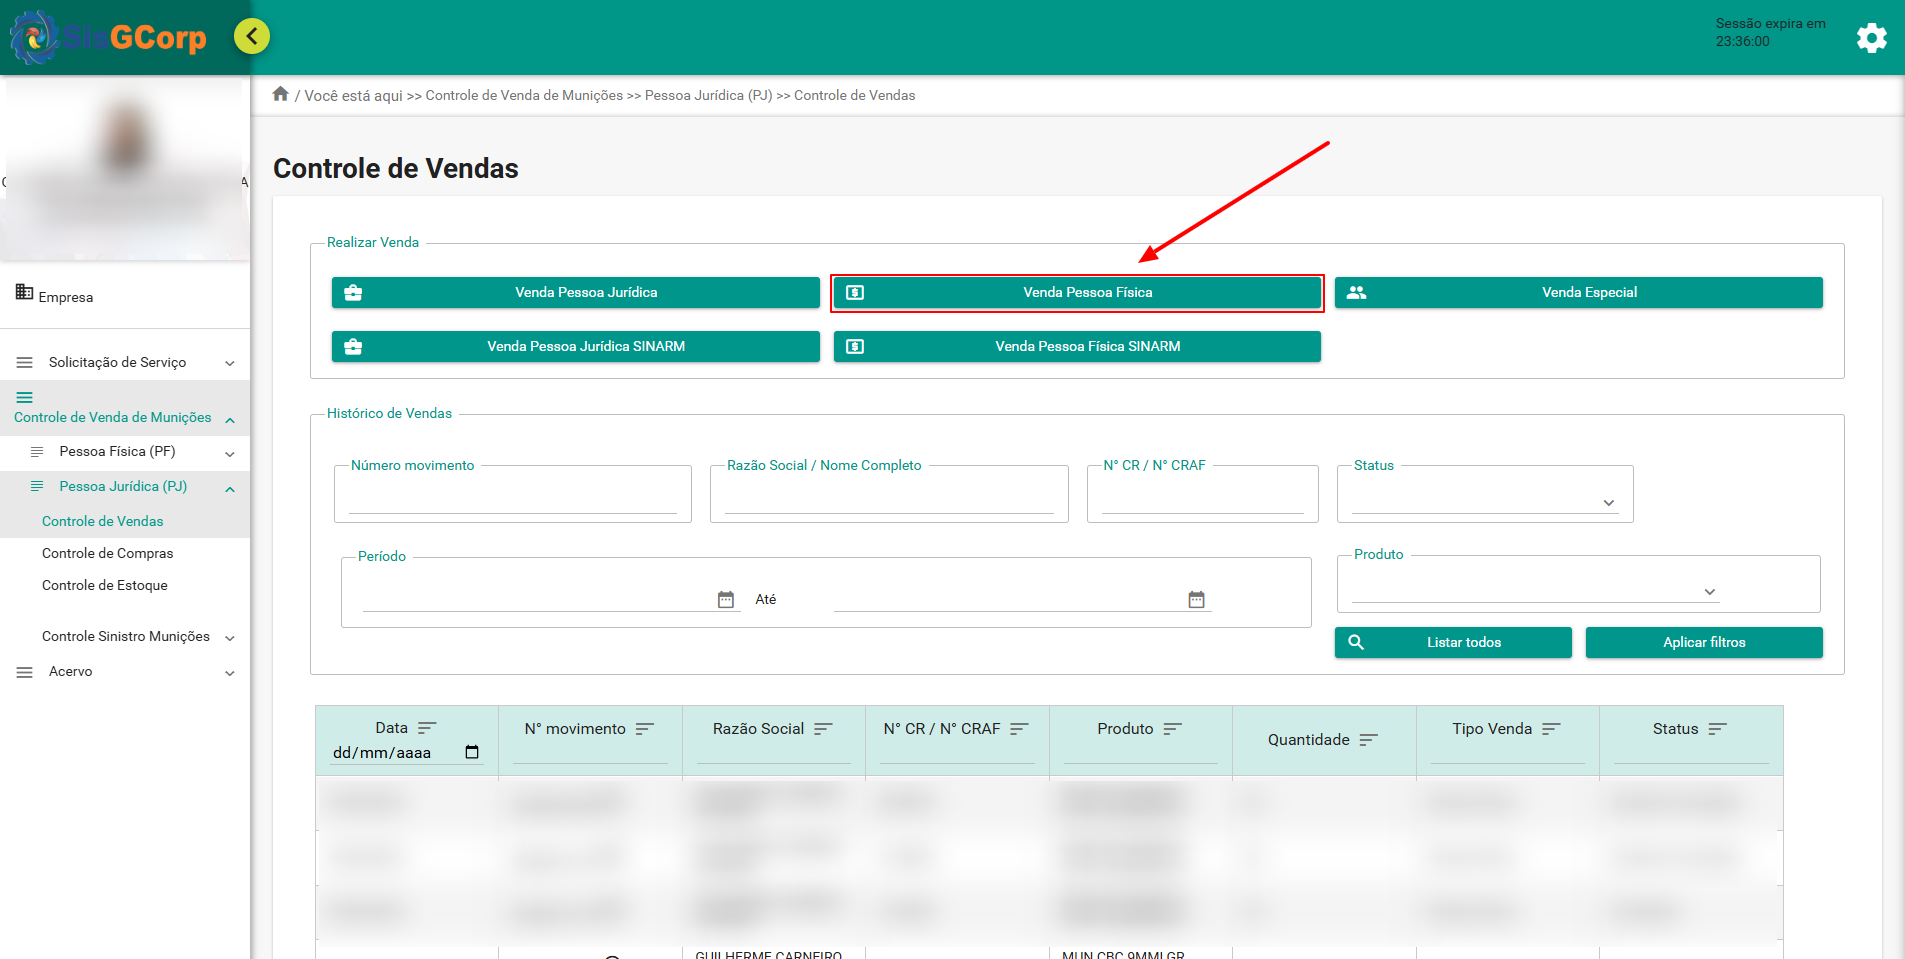Open Controle de Estoque menu item
Image resolution: width=1905 pixels, height=959 pixels.
pos(105,585)
